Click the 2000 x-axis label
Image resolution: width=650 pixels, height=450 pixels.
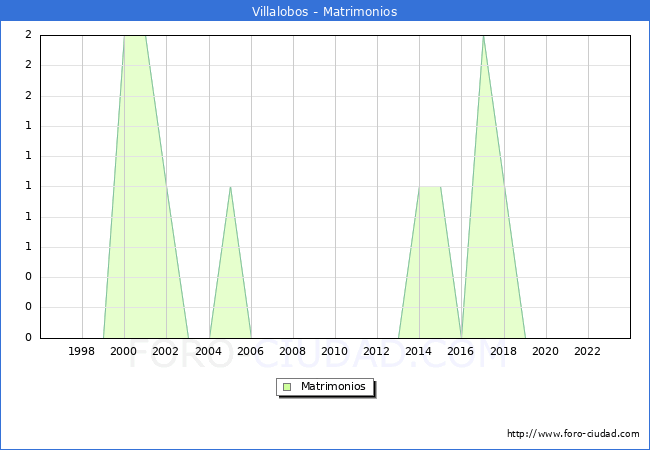click(124, 351)
